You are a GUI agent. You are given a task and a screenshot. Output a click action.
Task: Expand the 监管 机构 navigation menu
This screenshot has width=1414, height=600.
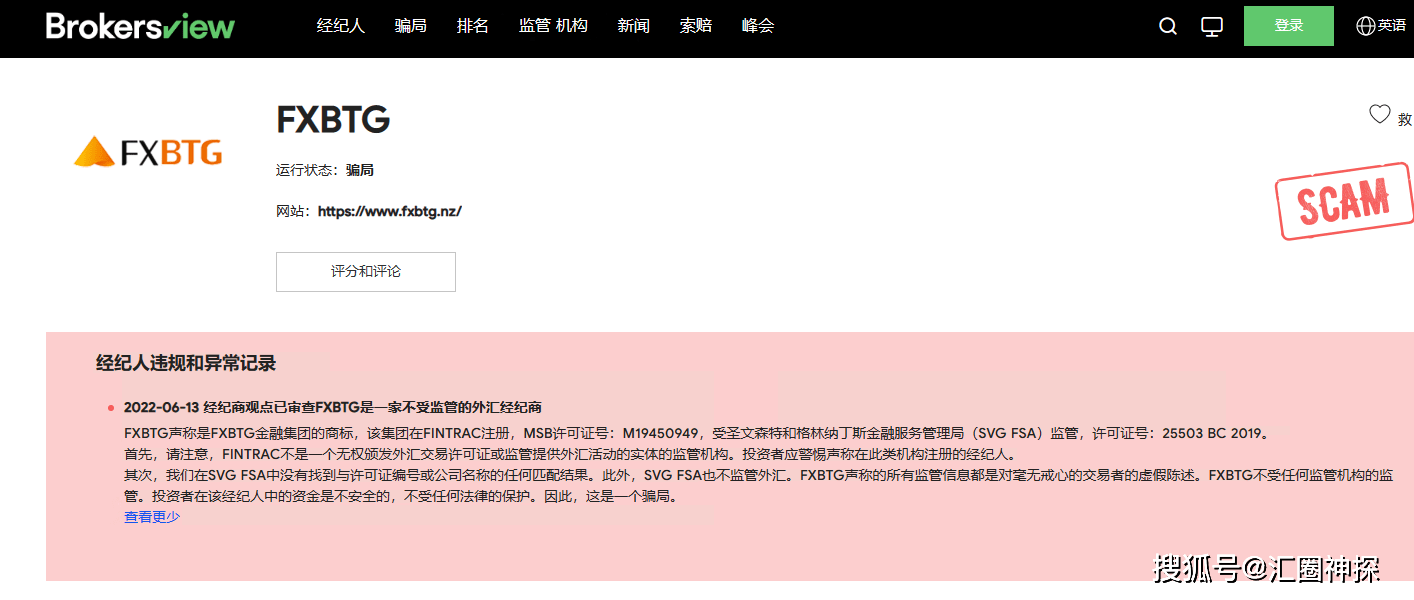click(x=553, y=26)
